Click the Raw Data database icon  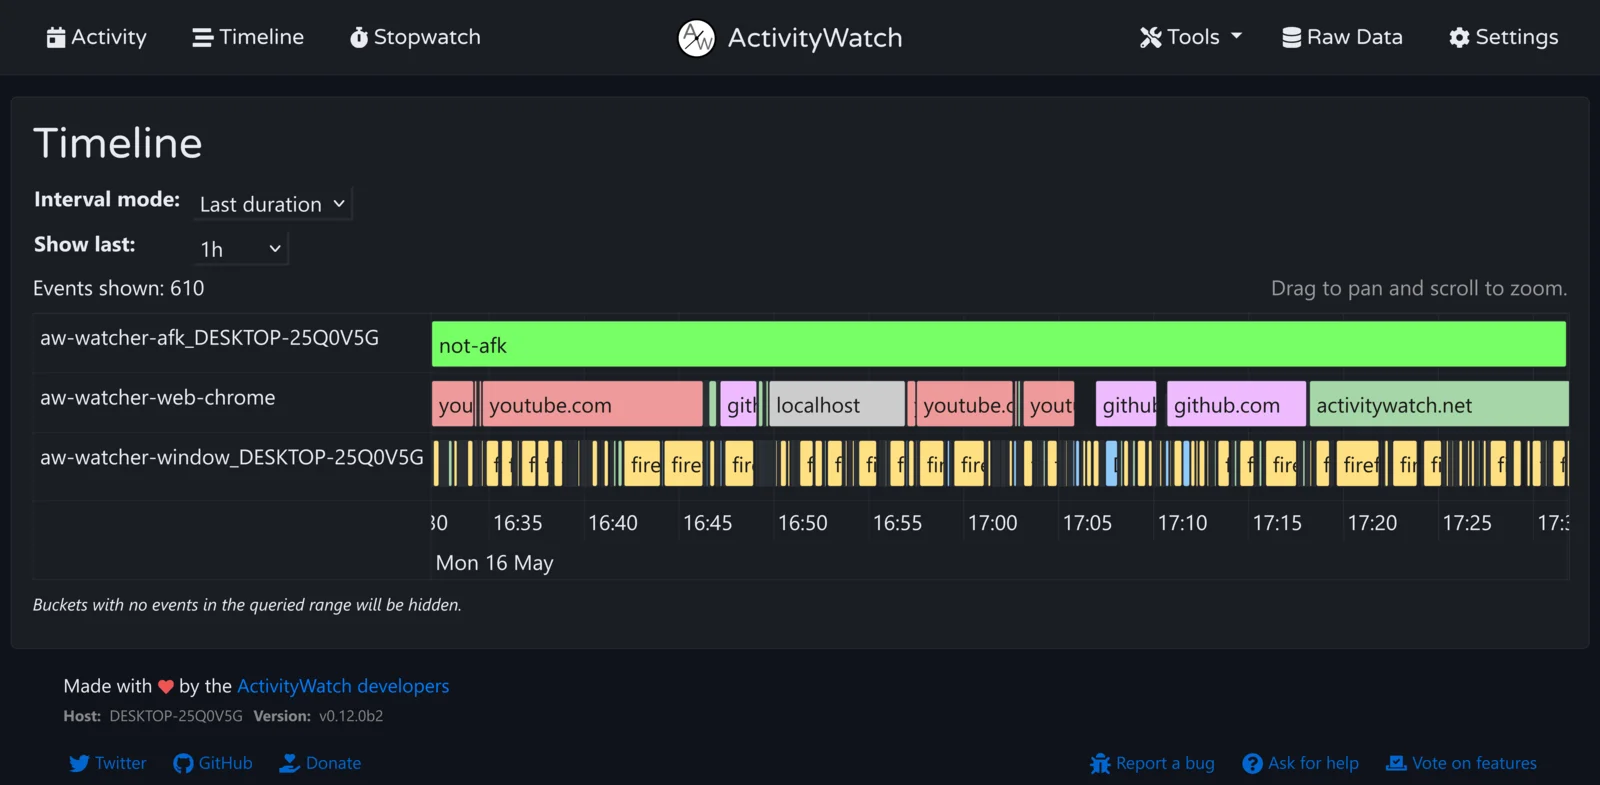(1292, 38)
